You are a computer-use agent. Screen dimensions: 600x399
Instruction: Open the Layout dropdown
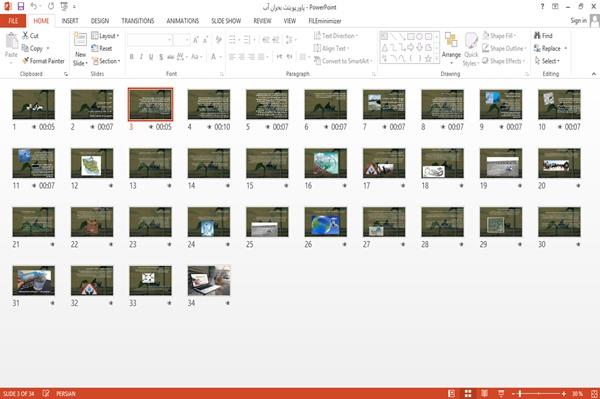tap(105, 36)
